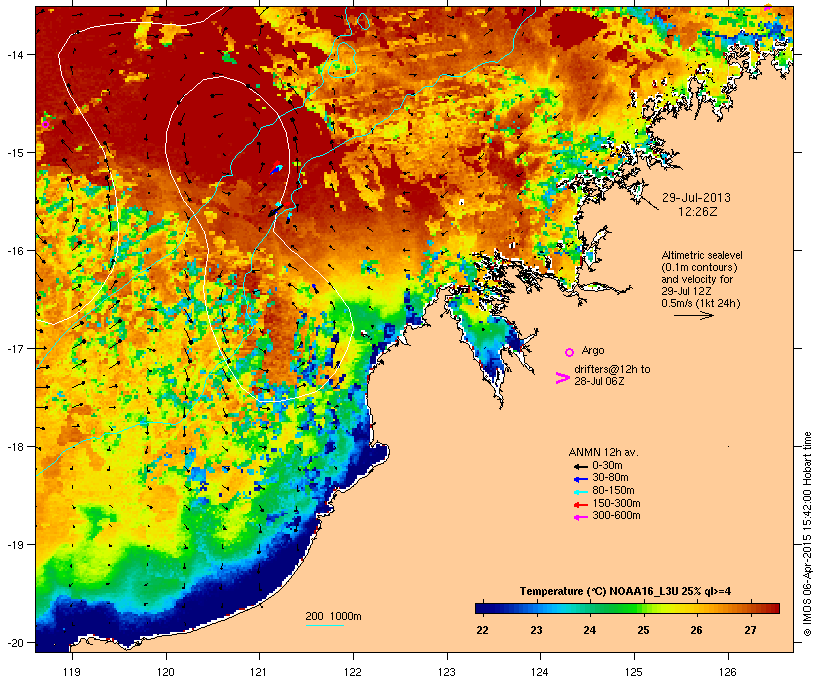
Task: Click the dark blue 22°C end of colorbar
Action: [482, 608]
